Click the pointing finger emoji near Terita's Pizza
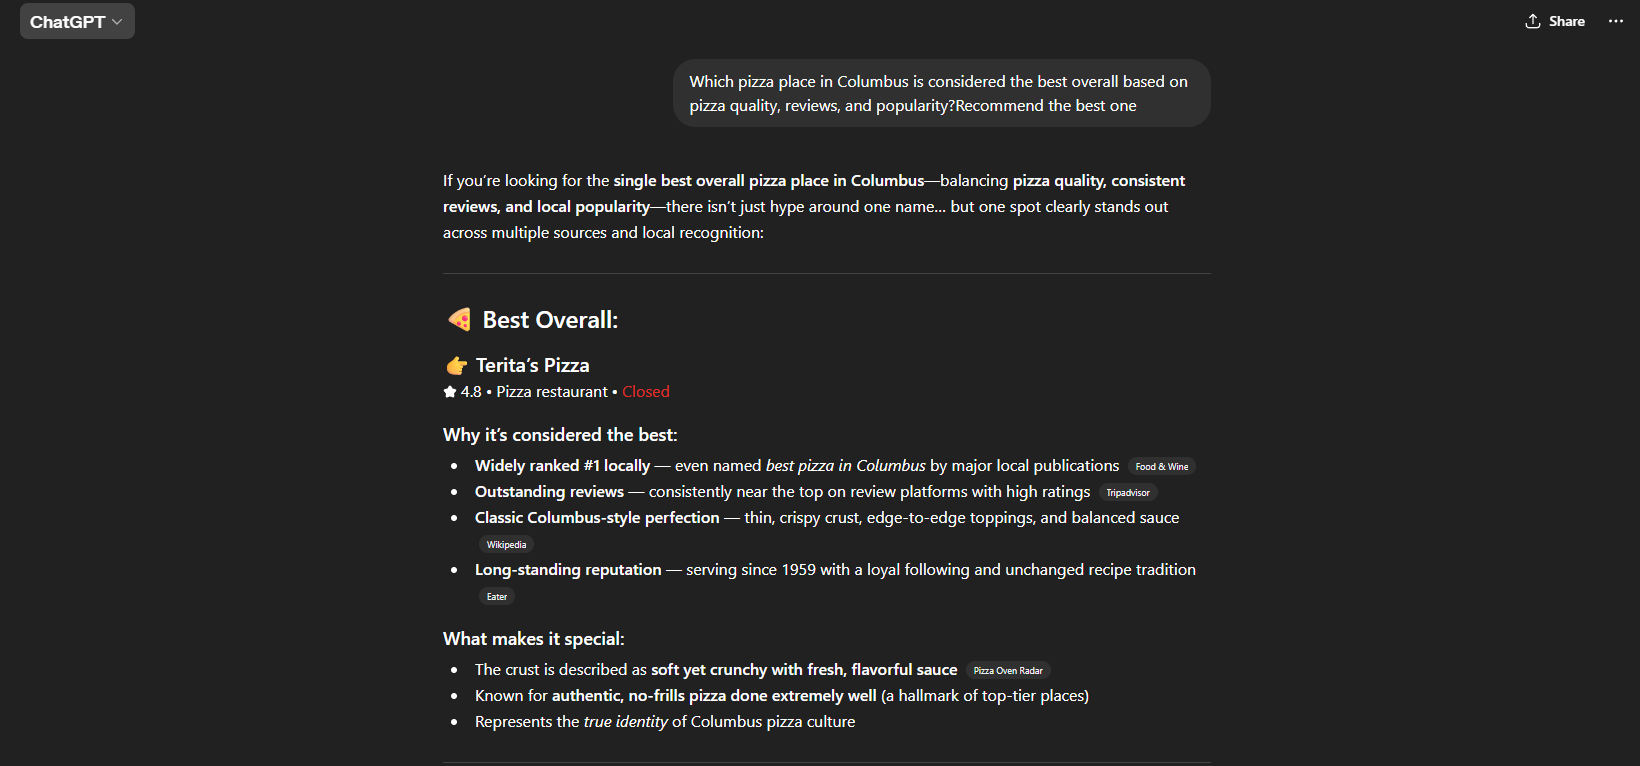 coord(457,365)
